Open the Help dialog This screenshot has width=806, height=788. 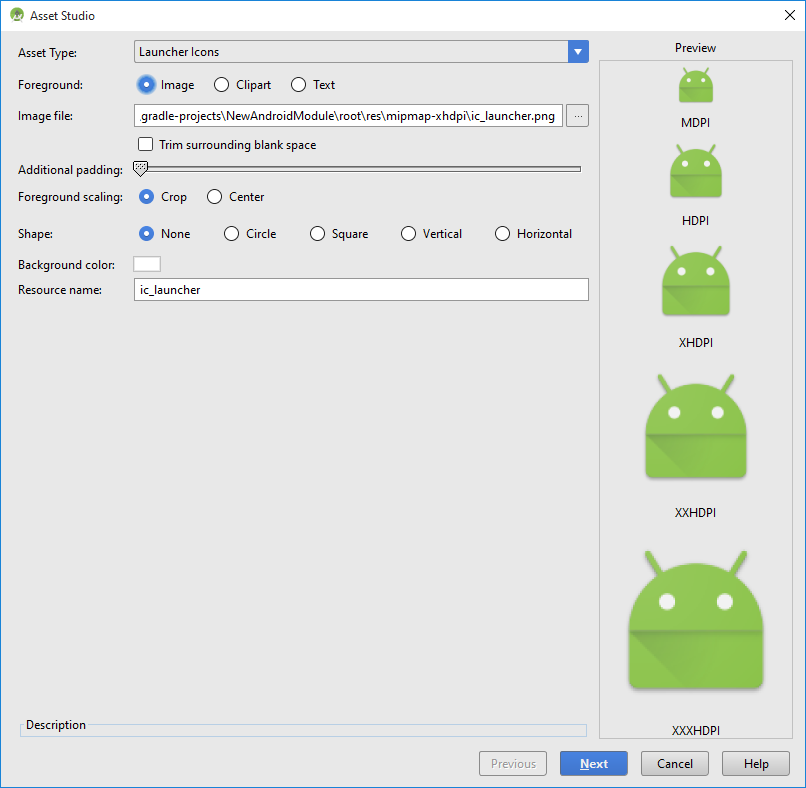pos(755,763)
